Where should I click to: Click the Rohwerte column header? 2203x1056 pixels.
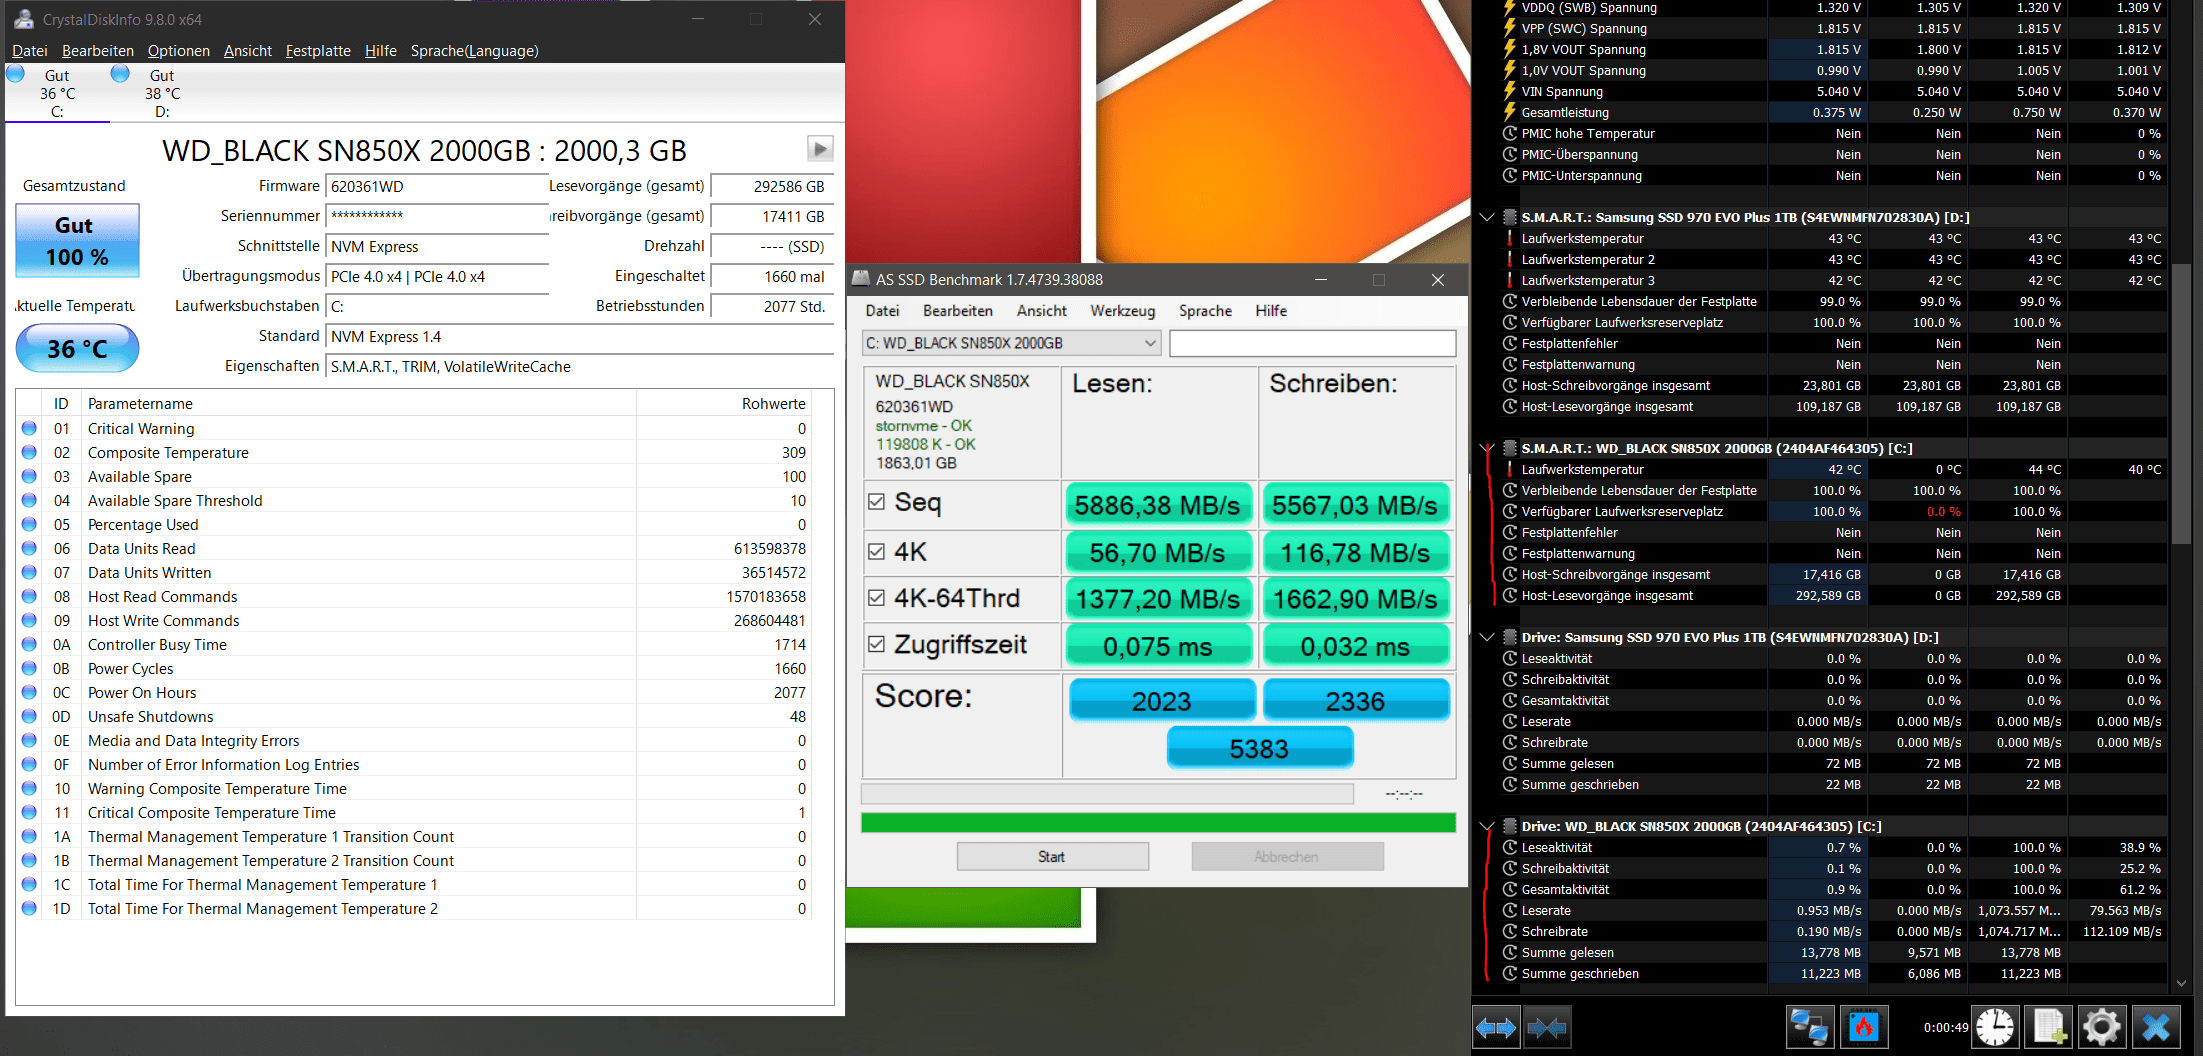pyautogui.click(x=723, y=404)
